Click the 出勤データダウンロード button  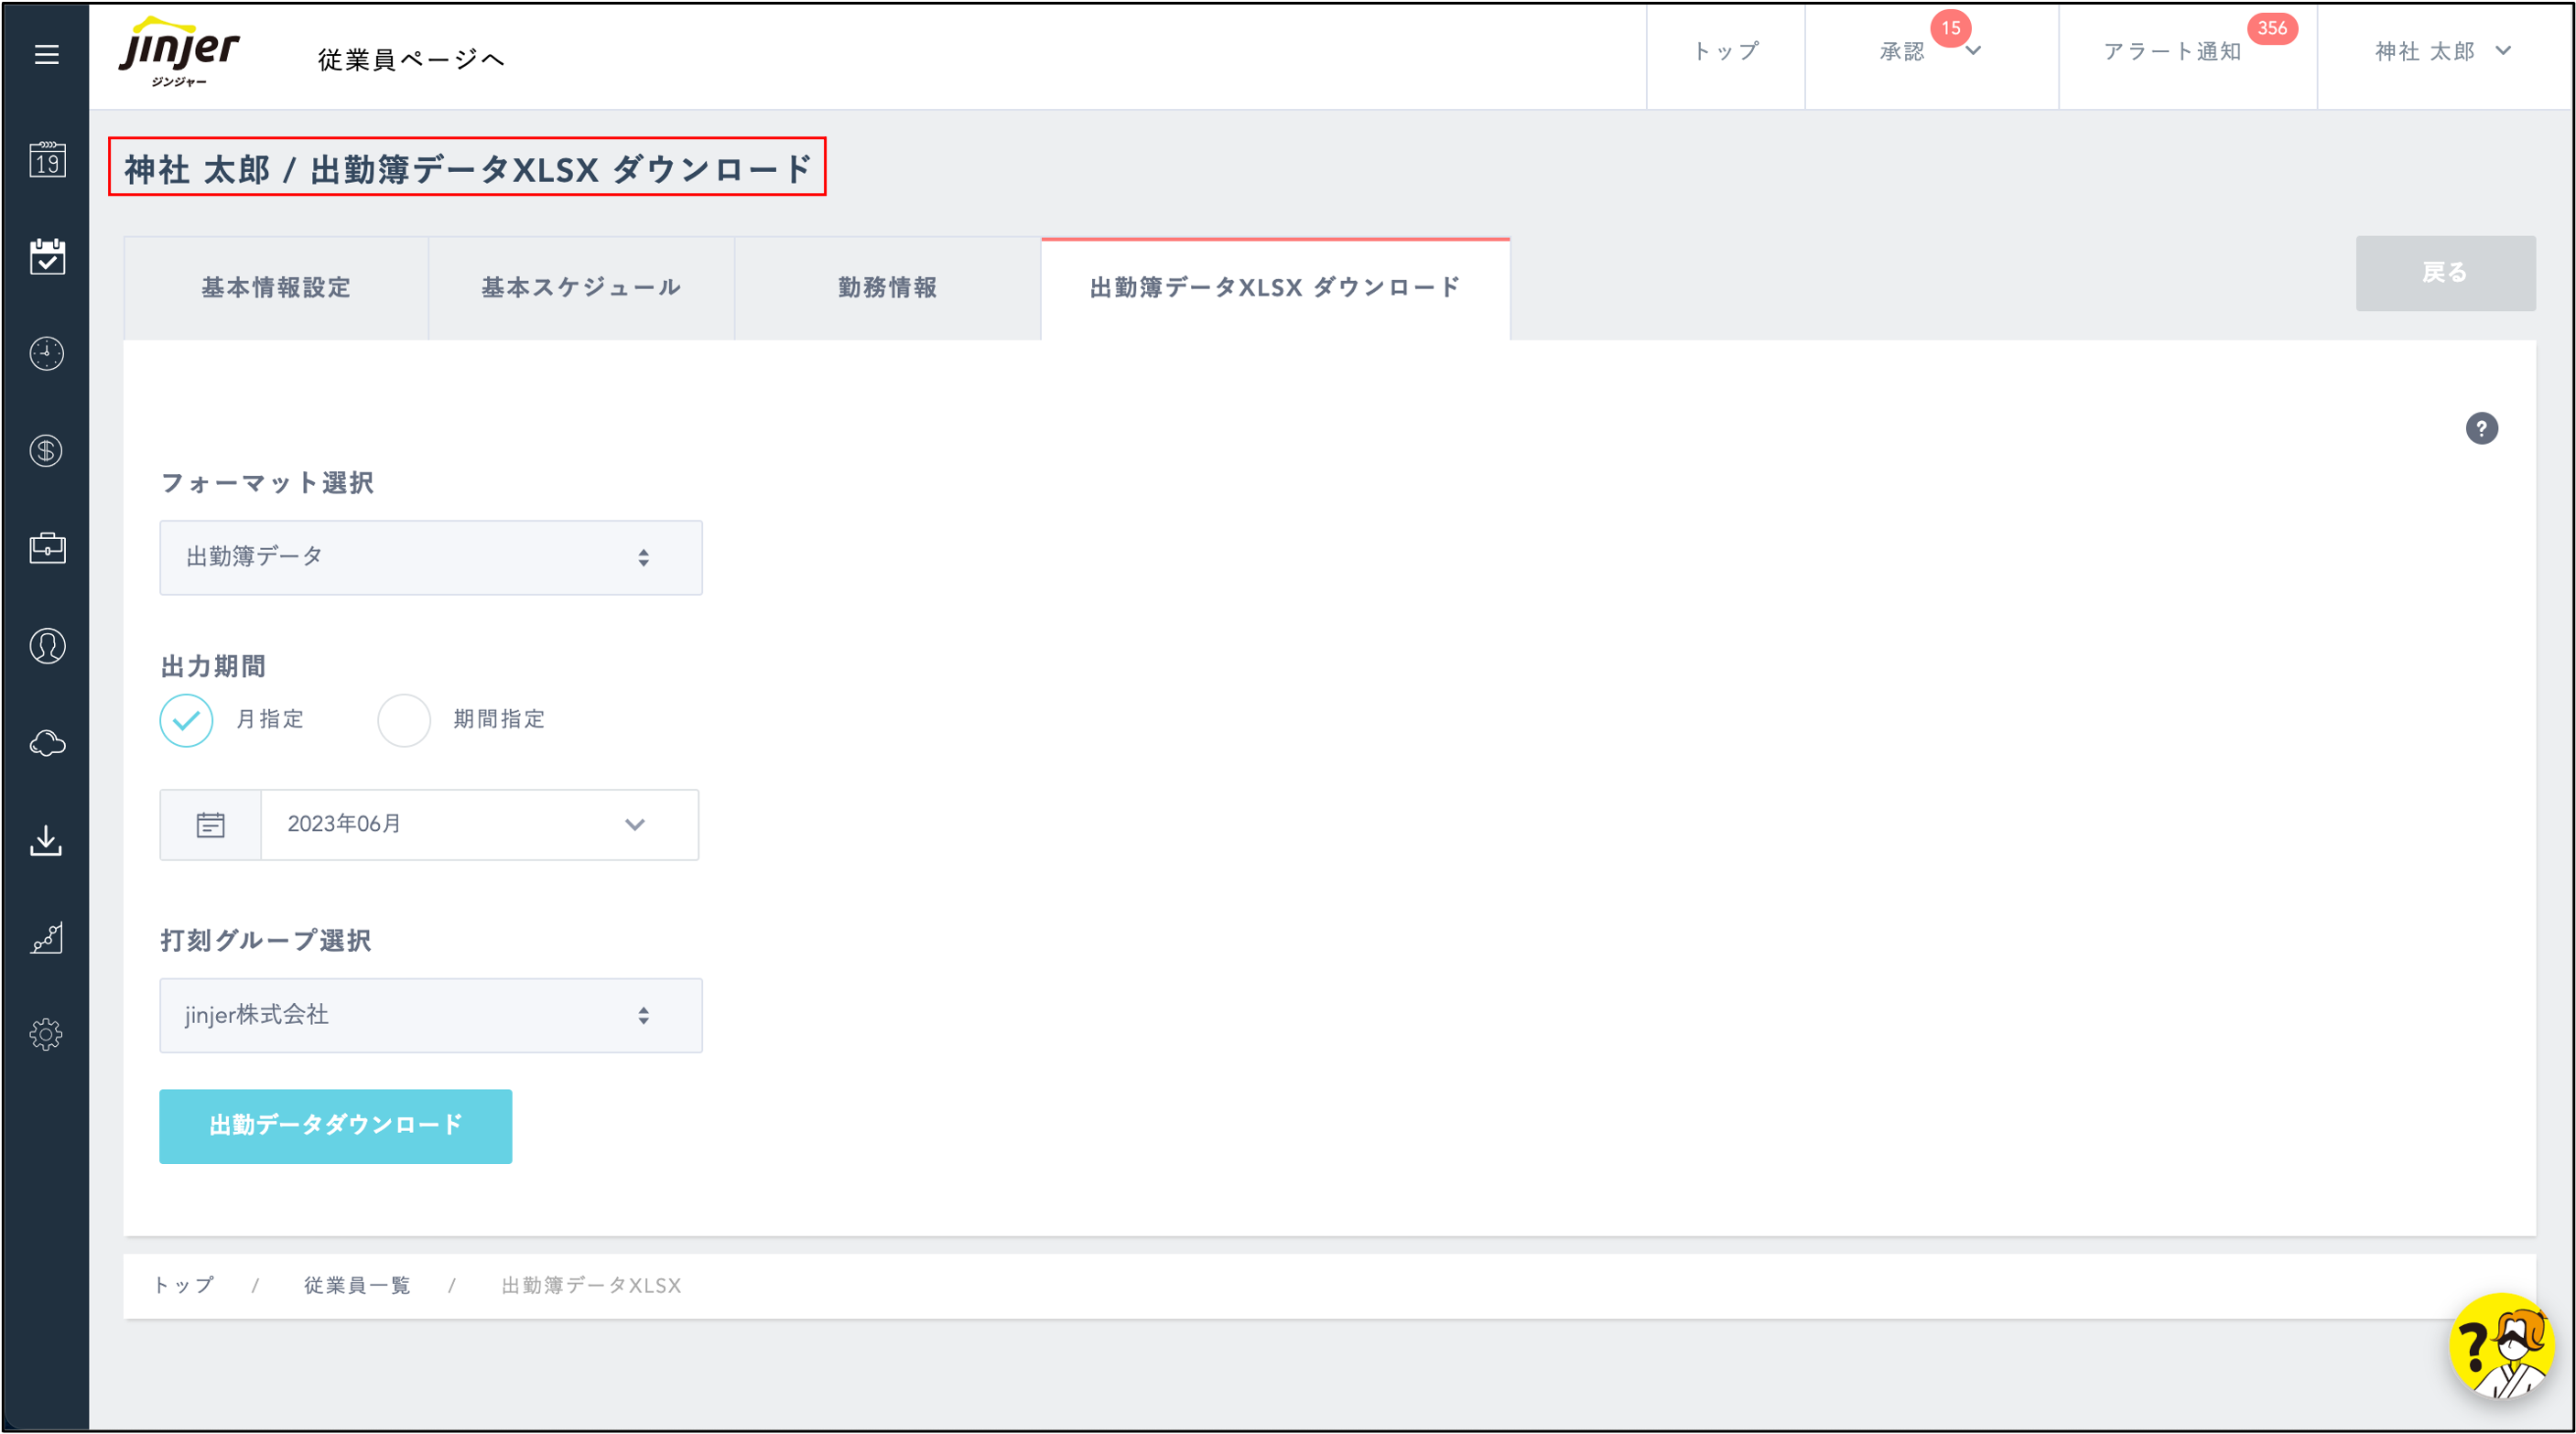pos(334,1126)
